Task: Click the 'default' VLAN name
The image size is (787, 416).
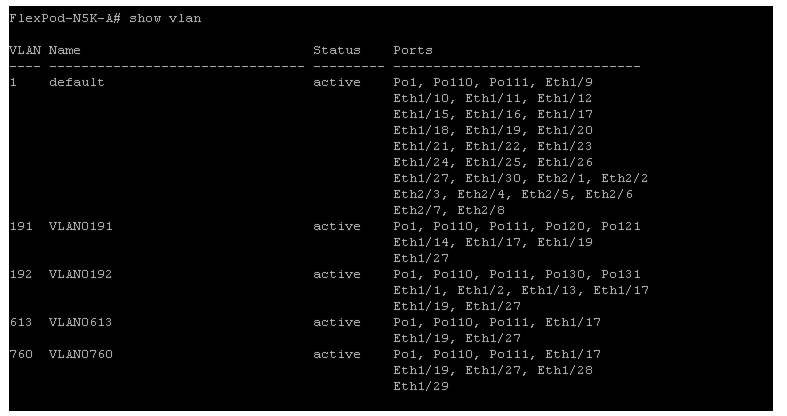Action: [77, 82]
